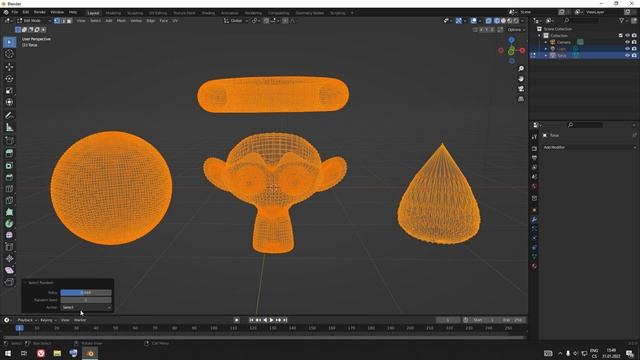The image size is (640, 360).
Task: Select the Spin tool
Action: pos(9,224)
